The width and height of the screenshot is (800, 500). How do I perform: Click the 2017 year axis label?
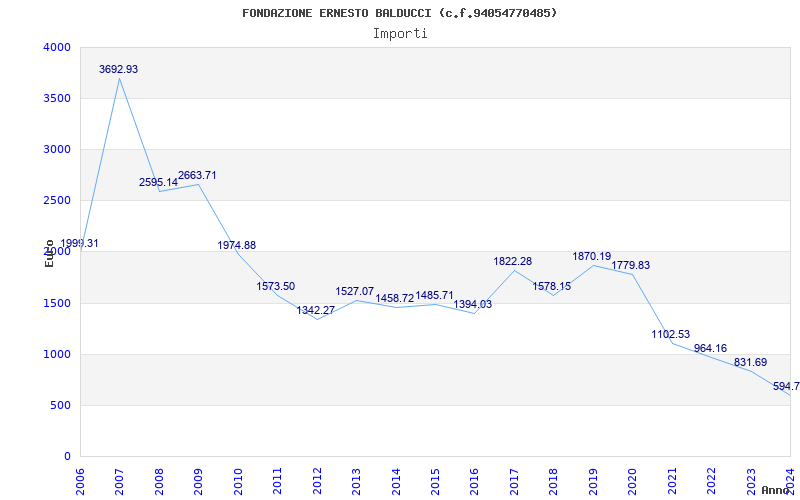point(514,481)
